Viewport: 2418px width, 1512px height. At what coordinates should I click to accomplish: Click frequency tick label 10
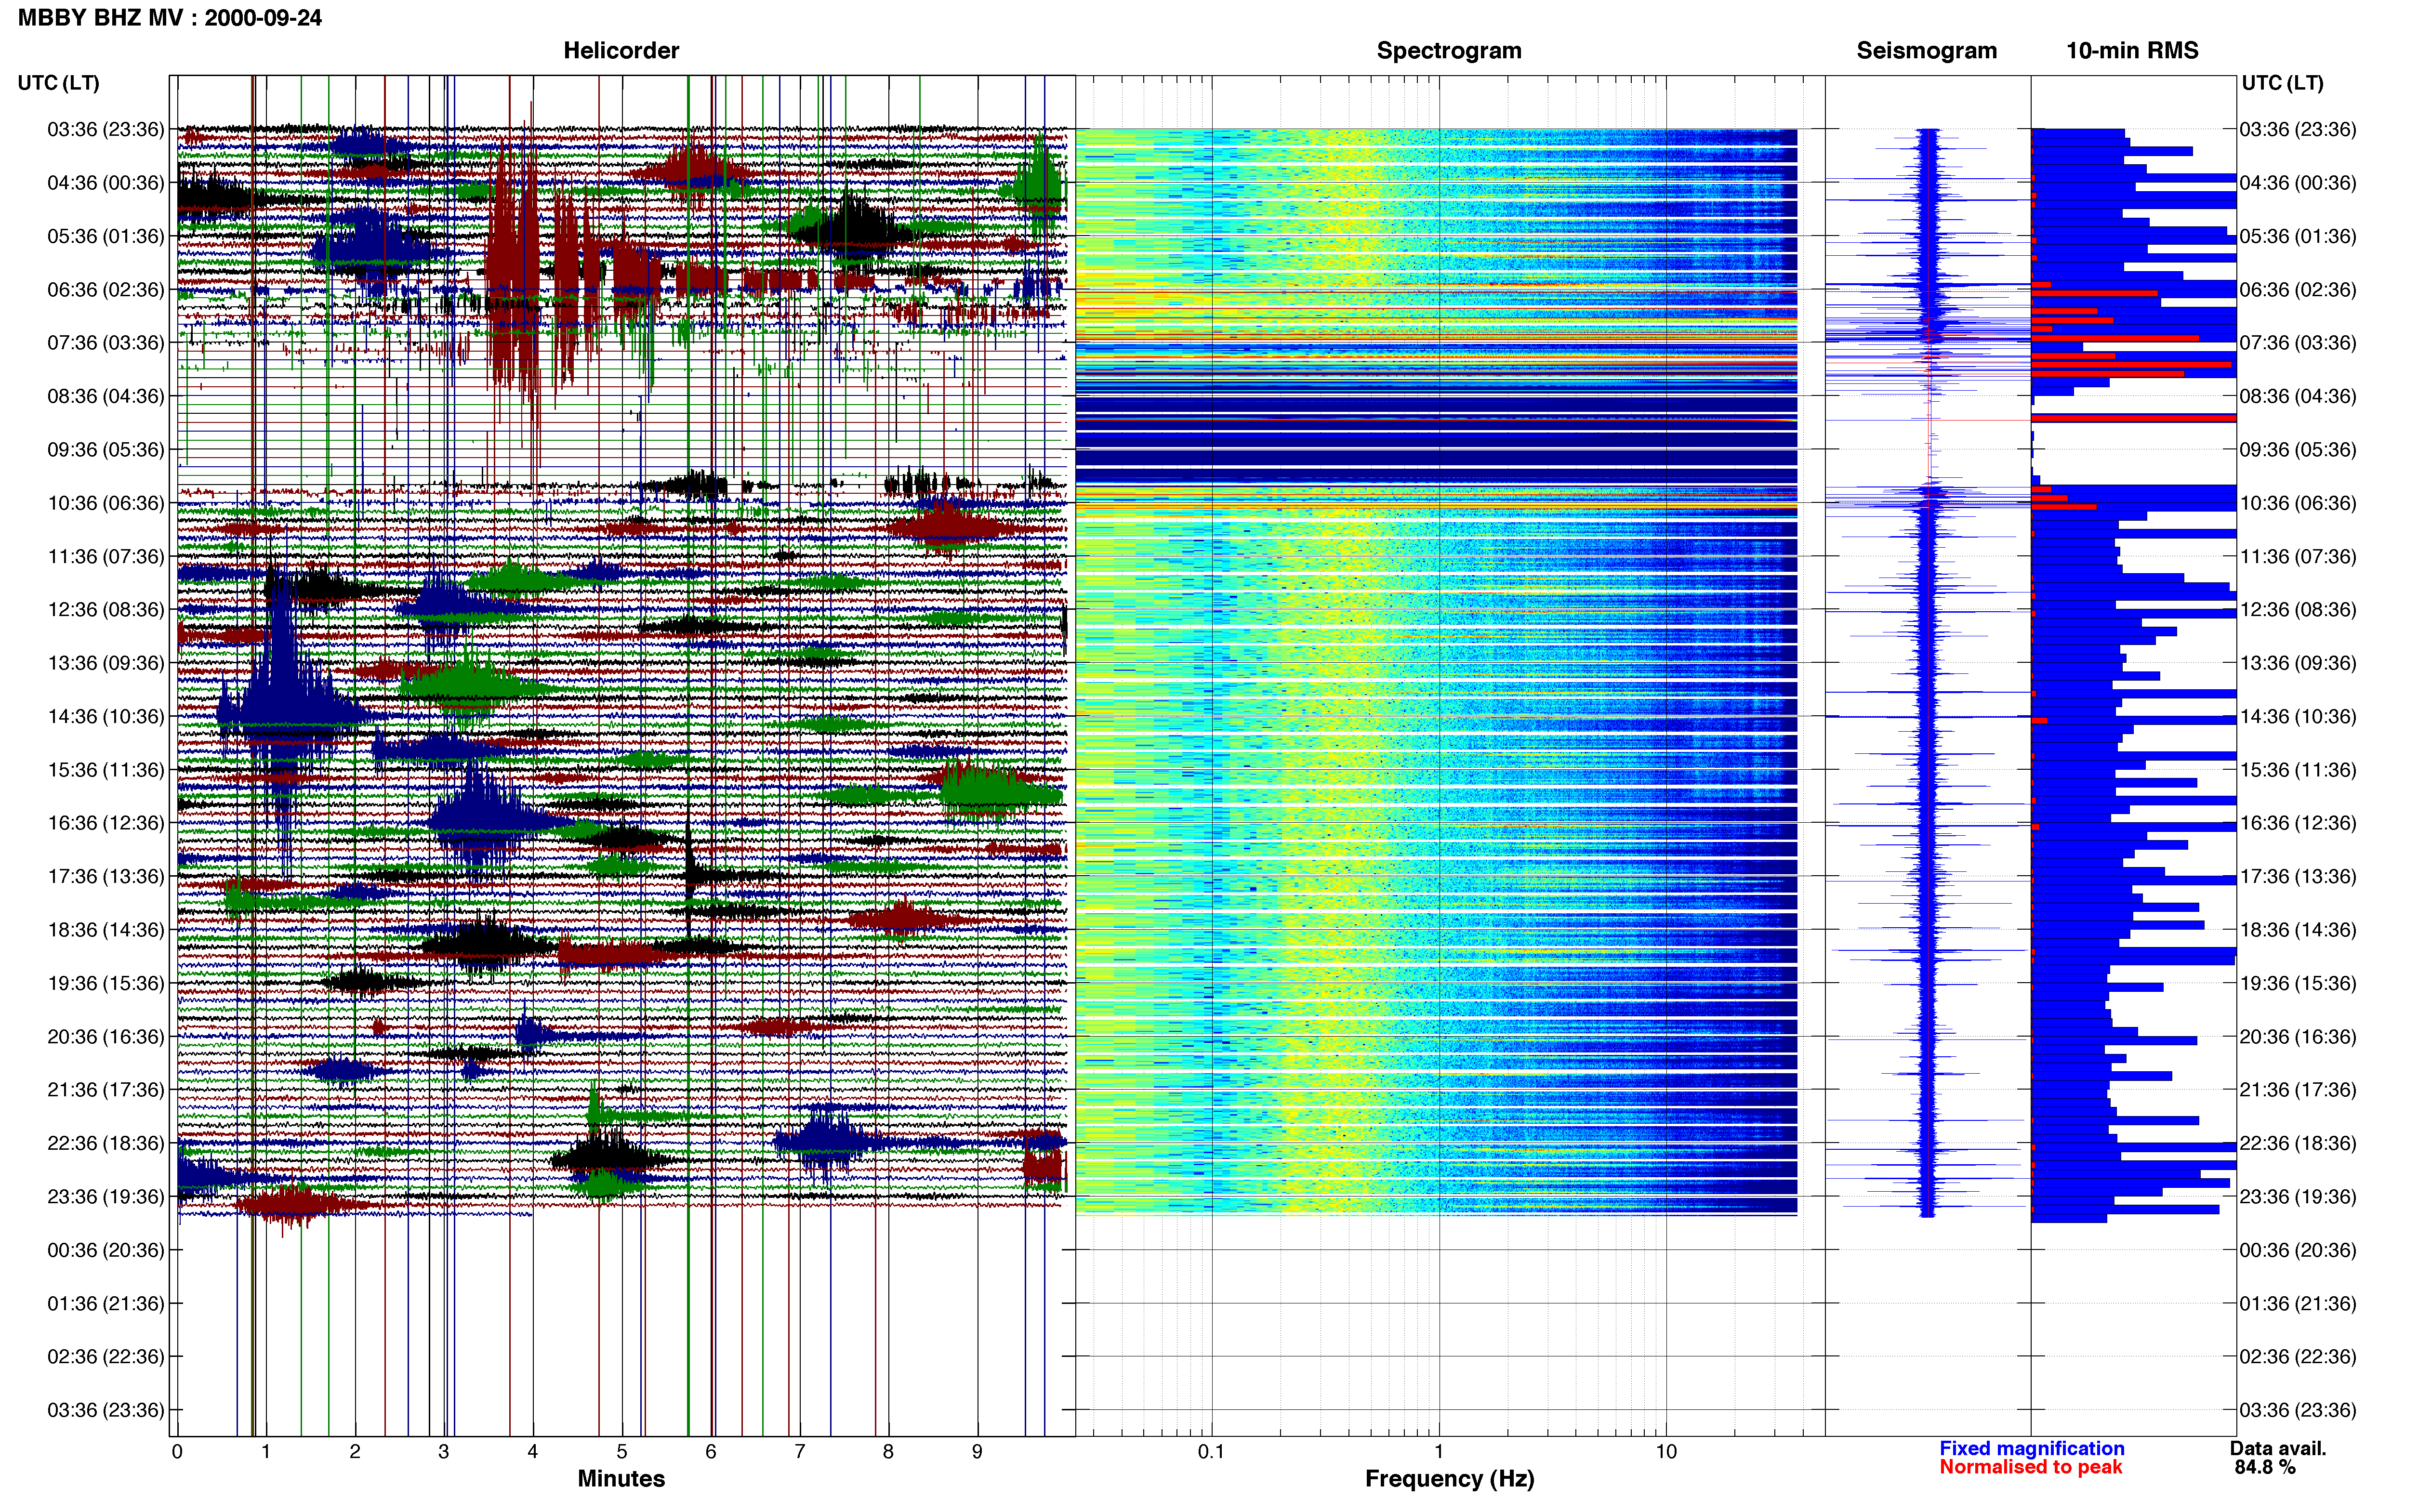click(x=1666, y=1452)
